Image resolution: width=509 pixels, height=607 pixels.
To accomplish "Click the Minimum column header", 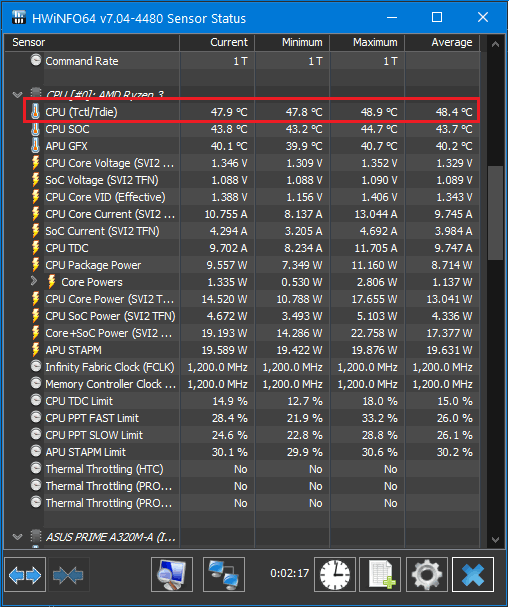I will click(292, 43).
